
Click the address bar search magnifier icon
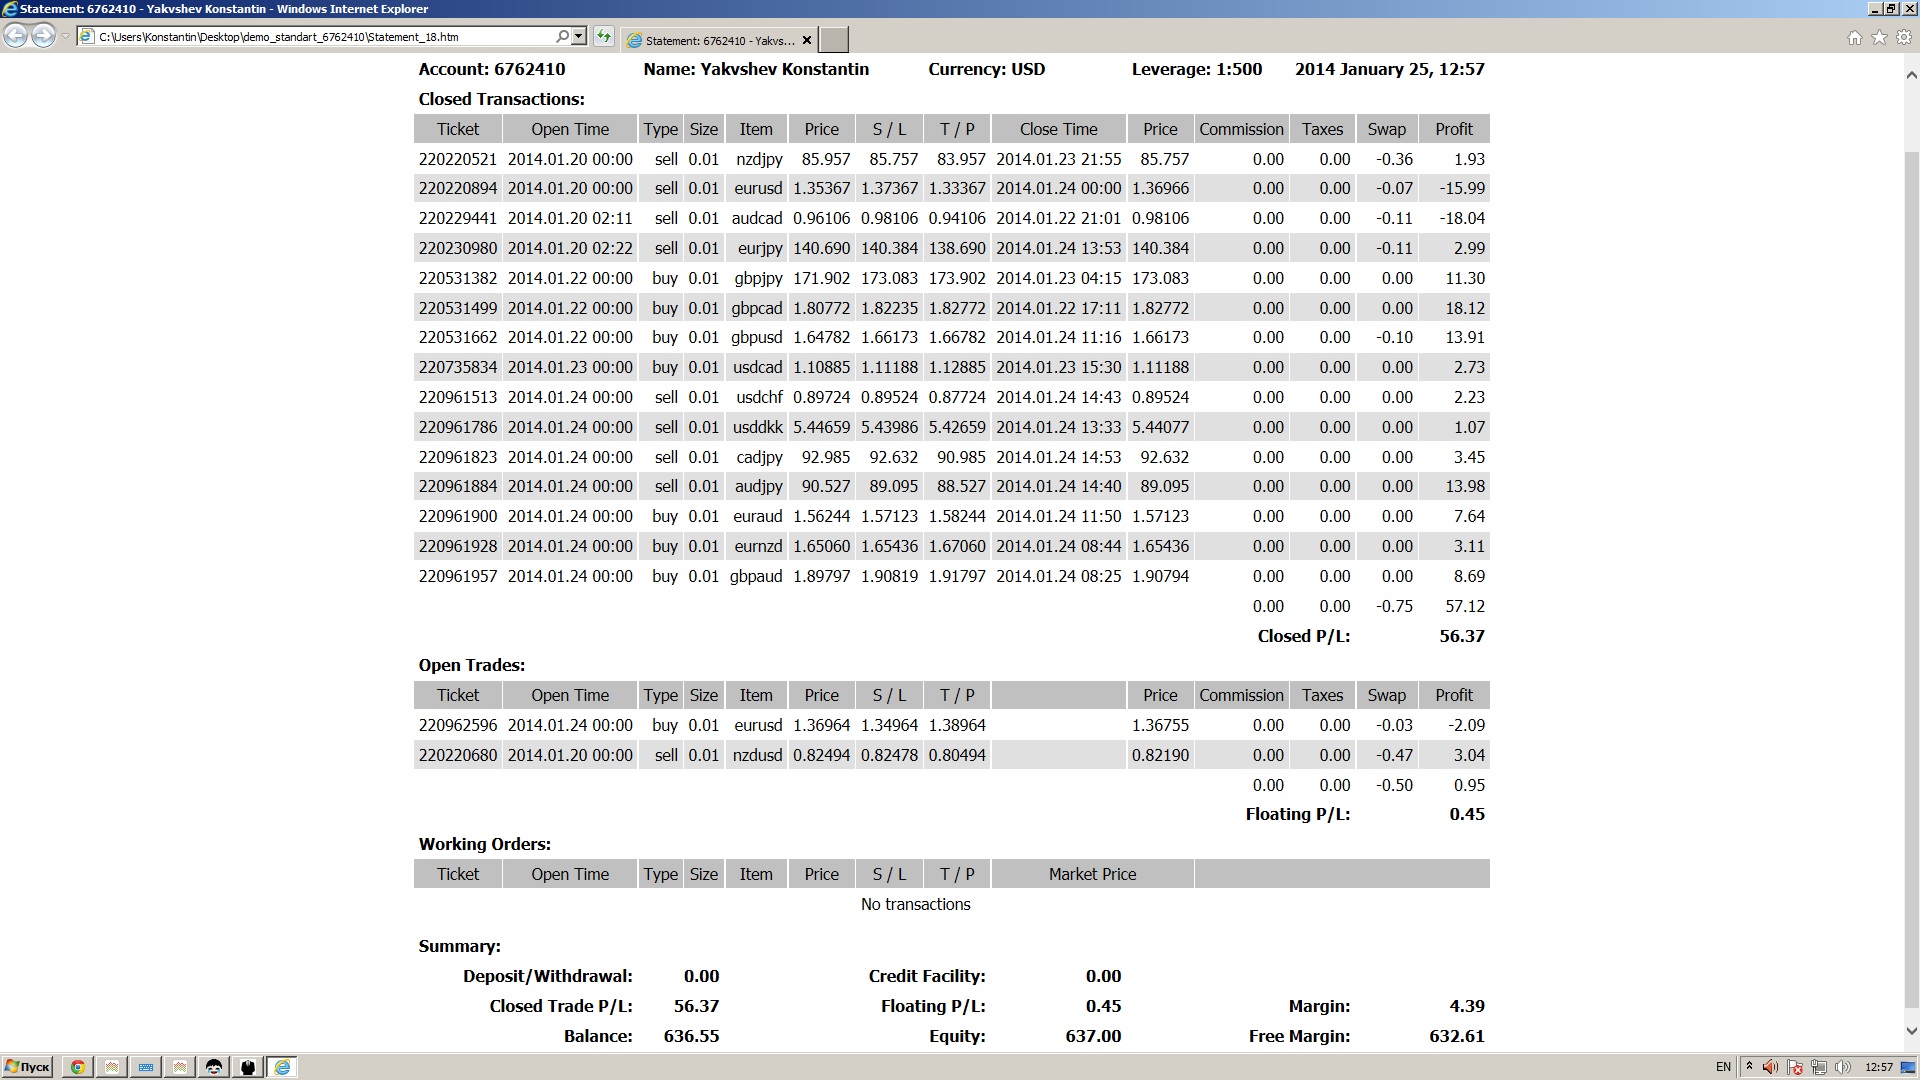[x=563, y=36]
